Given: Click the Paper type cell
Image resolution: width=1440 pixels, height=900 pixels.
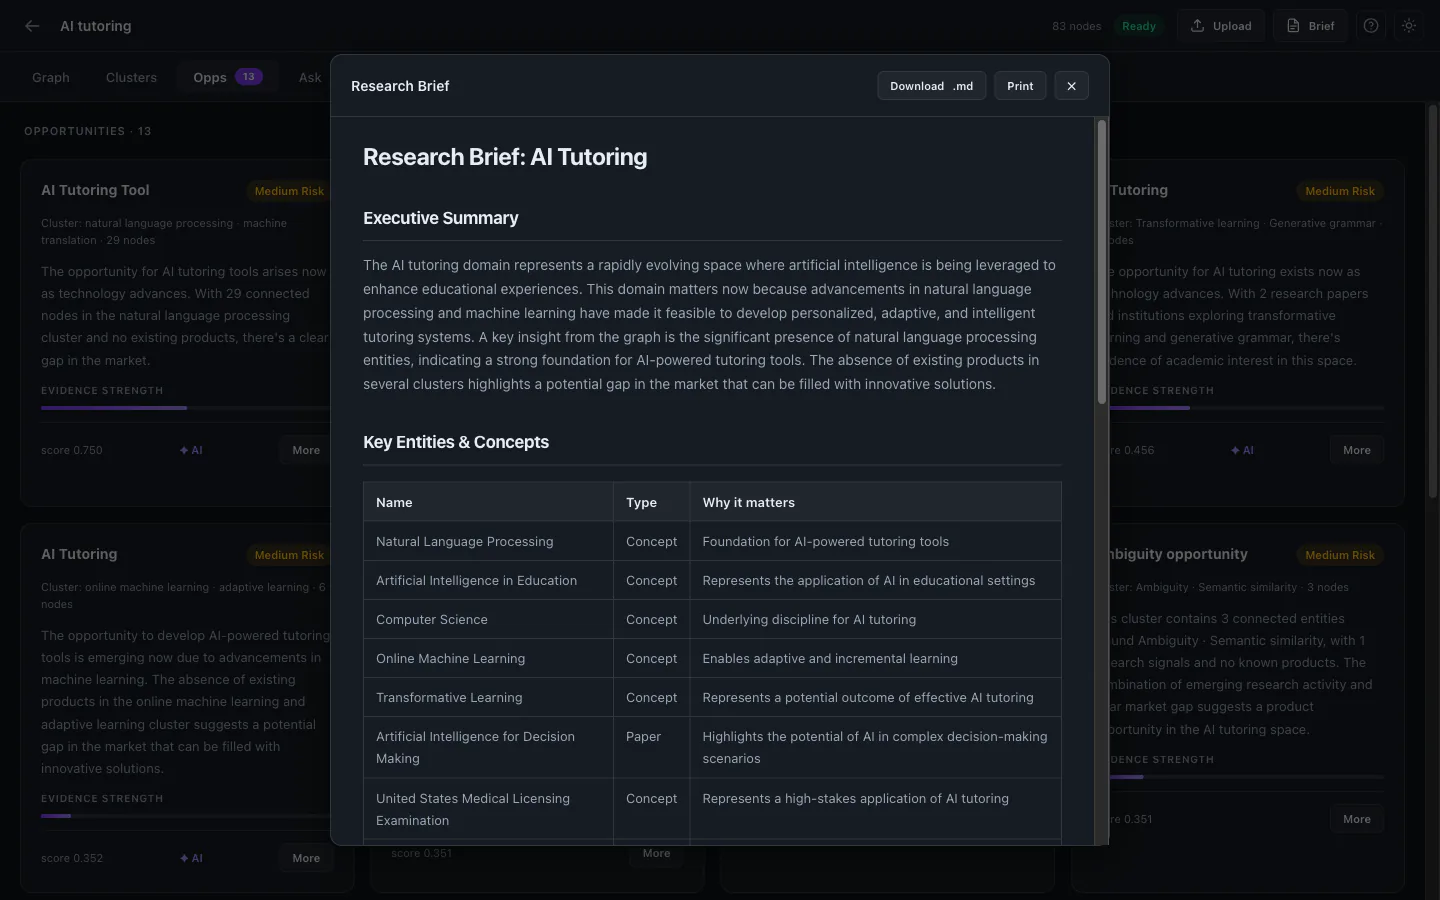Looking at the screenshot, I should point(651,747).
